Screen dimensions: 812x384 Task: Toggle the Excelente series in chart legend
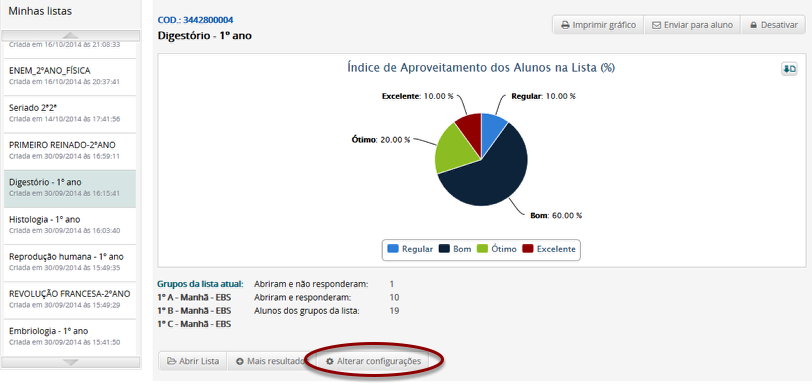click(549, 249)
